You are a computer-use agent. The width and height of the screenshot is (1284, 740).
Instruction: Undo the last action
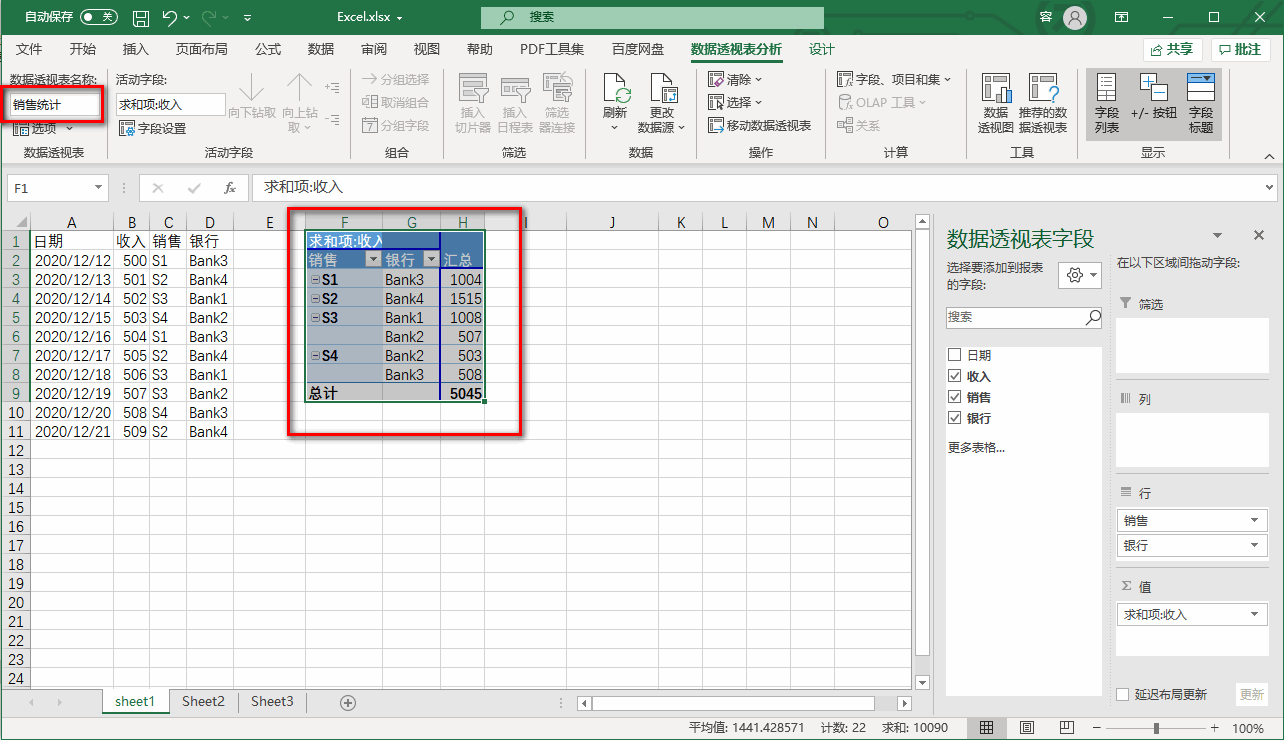pos(169,17)
